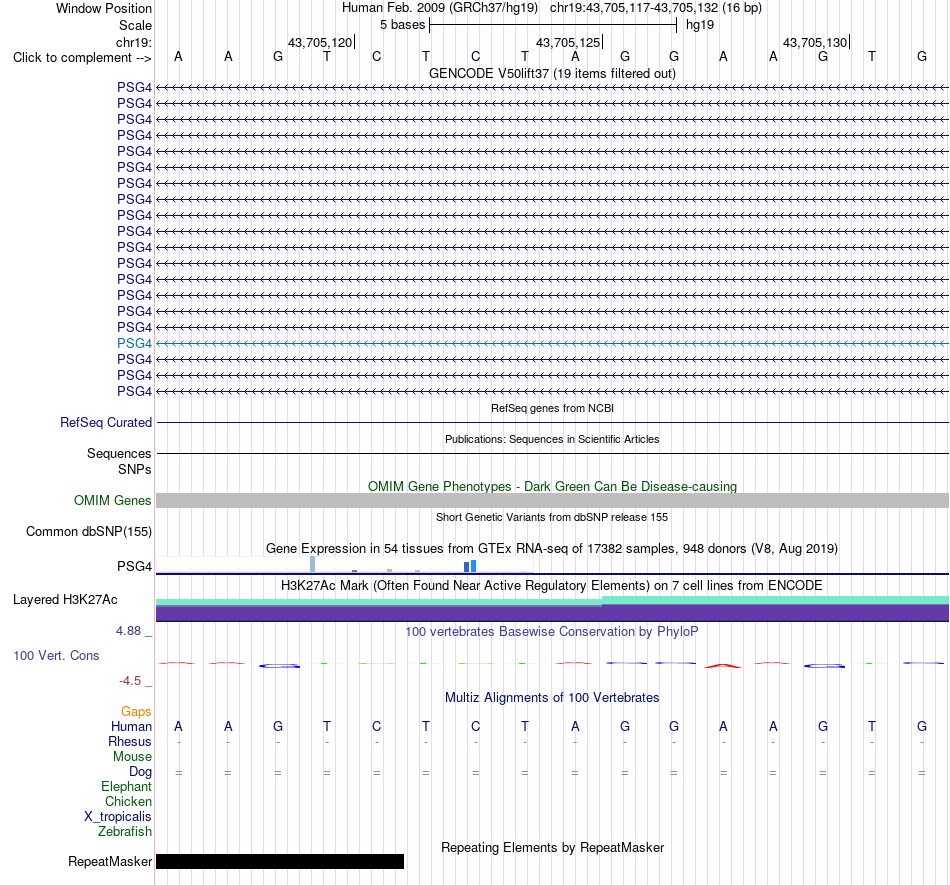Click the orange 'Gaps' row label
Screen dimensions: 950x885
(x=136, y=711)
